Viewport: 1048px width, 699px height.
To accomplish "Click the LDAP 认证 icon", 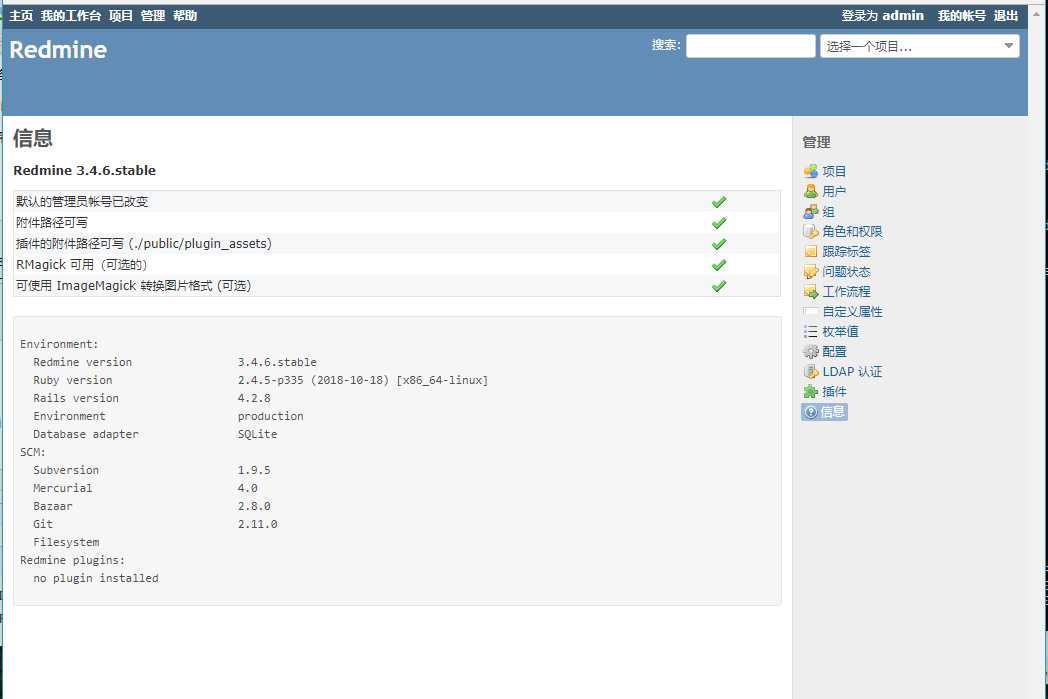I will click(810, 372).
